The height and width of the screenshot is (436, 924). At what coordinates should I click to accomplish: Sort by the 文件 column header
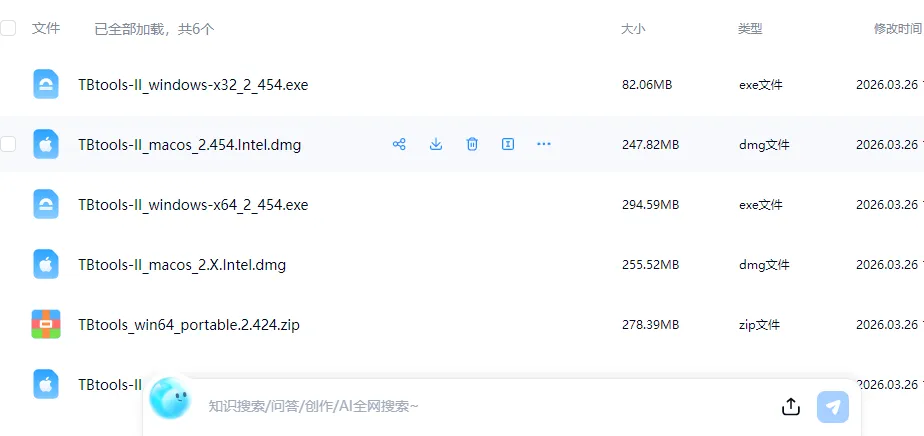[46, 28]
